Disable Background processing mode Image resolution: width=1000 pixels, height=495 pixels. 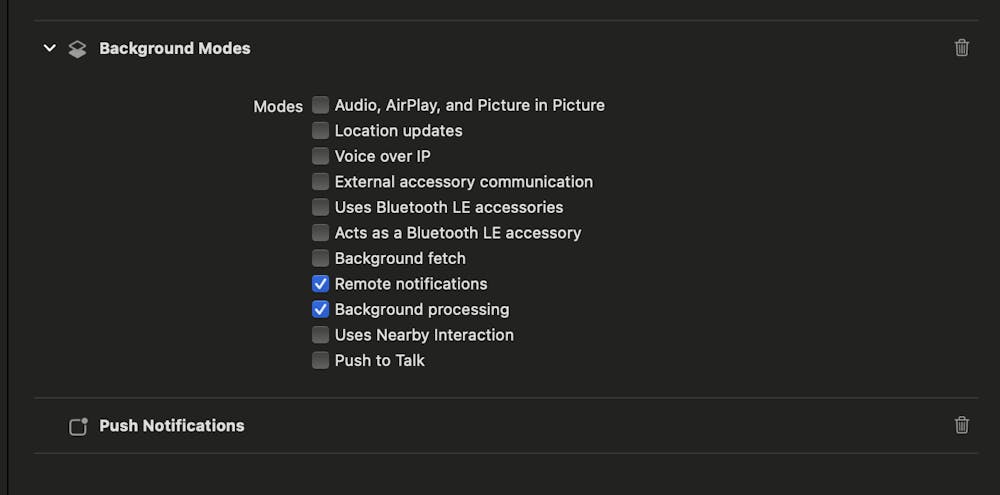pos(320,309)
